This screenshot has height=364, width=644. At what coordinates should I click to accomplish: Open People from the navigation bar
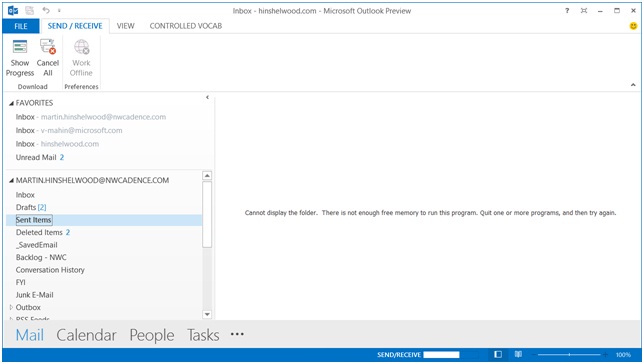point(152,335)
